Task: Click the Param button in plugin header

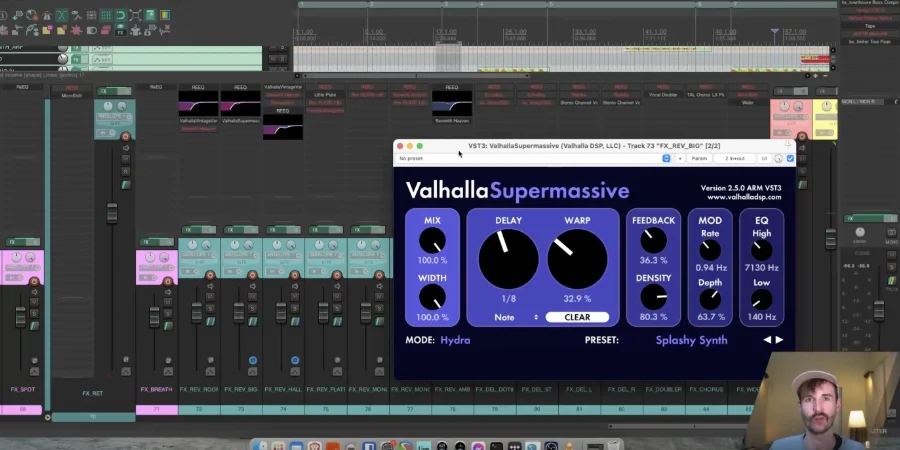Action: click(699, 158)
